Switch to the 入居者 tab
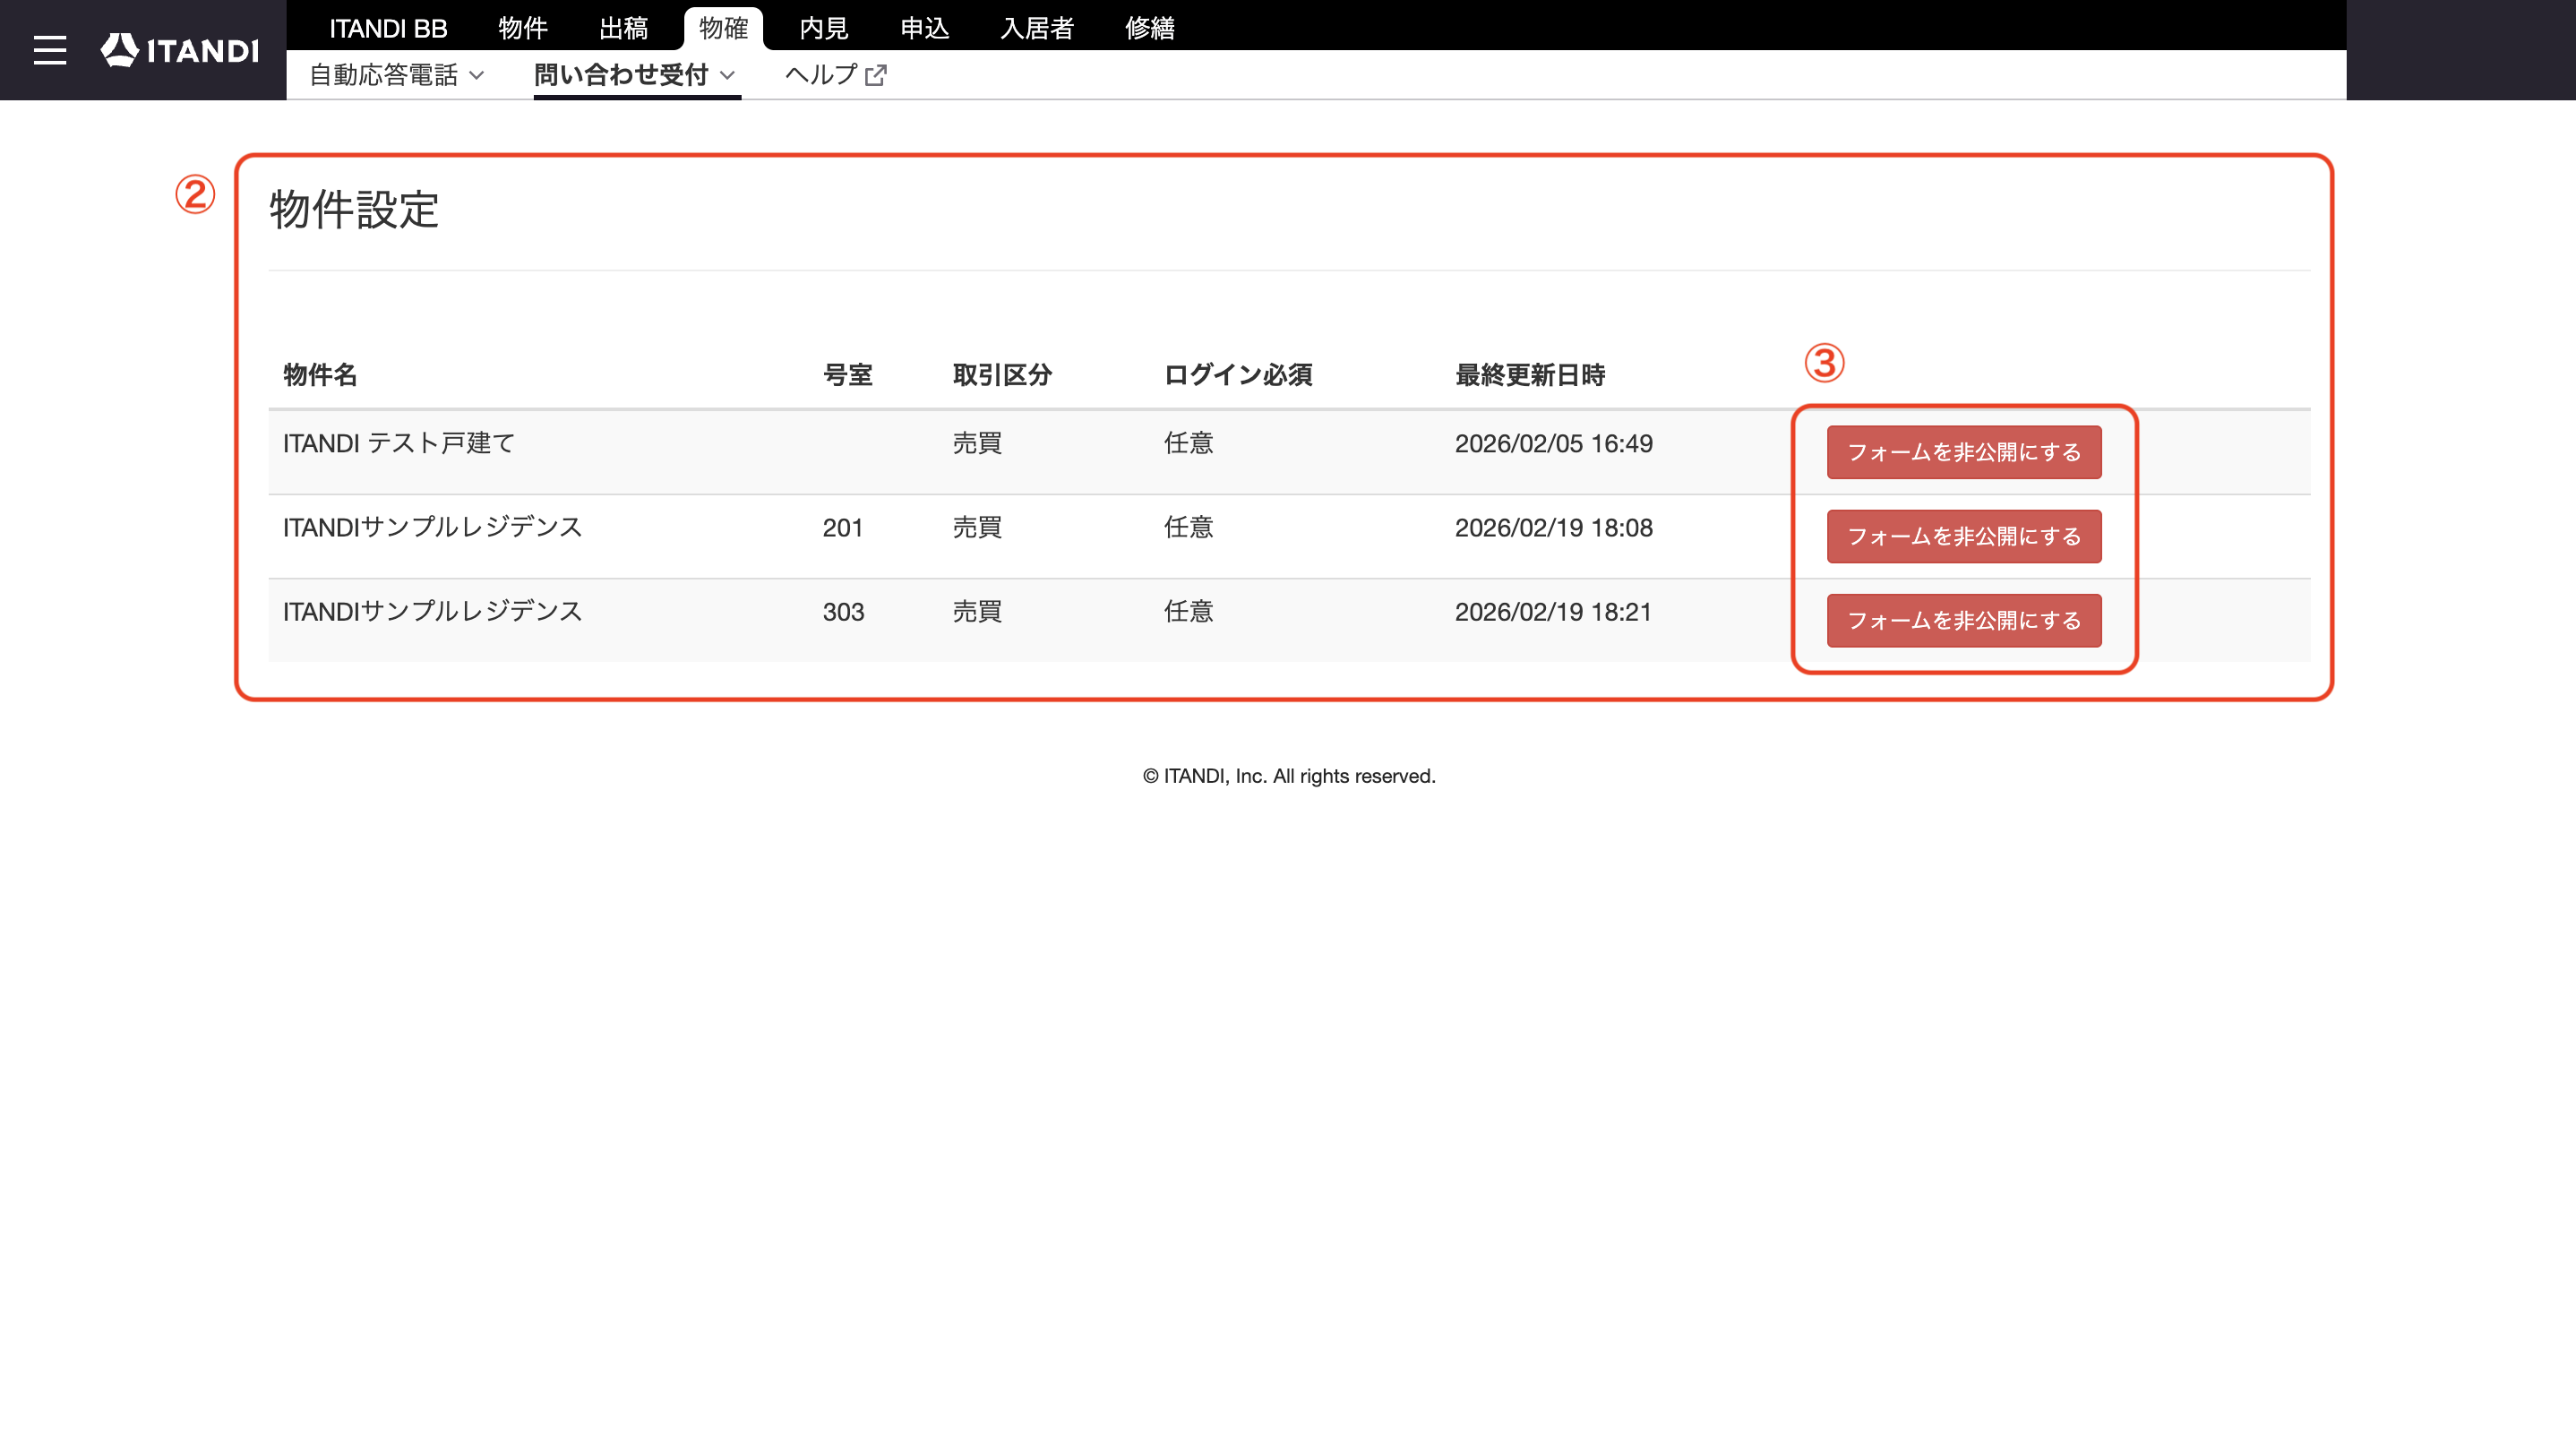Screen dimensions: 2576x1451 point(1037,28)
